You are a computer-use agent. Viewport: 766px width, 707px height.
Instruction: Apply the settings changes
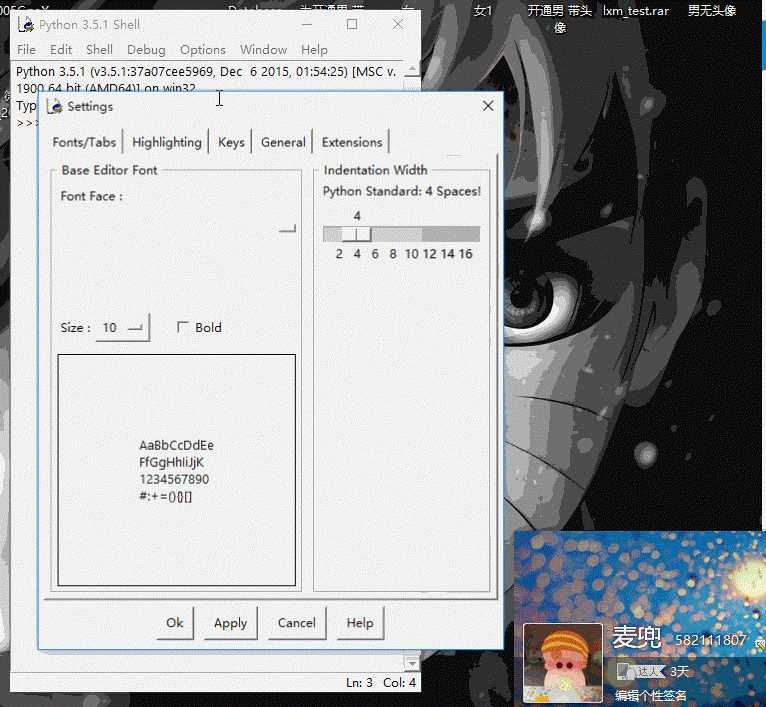[230, 623]
